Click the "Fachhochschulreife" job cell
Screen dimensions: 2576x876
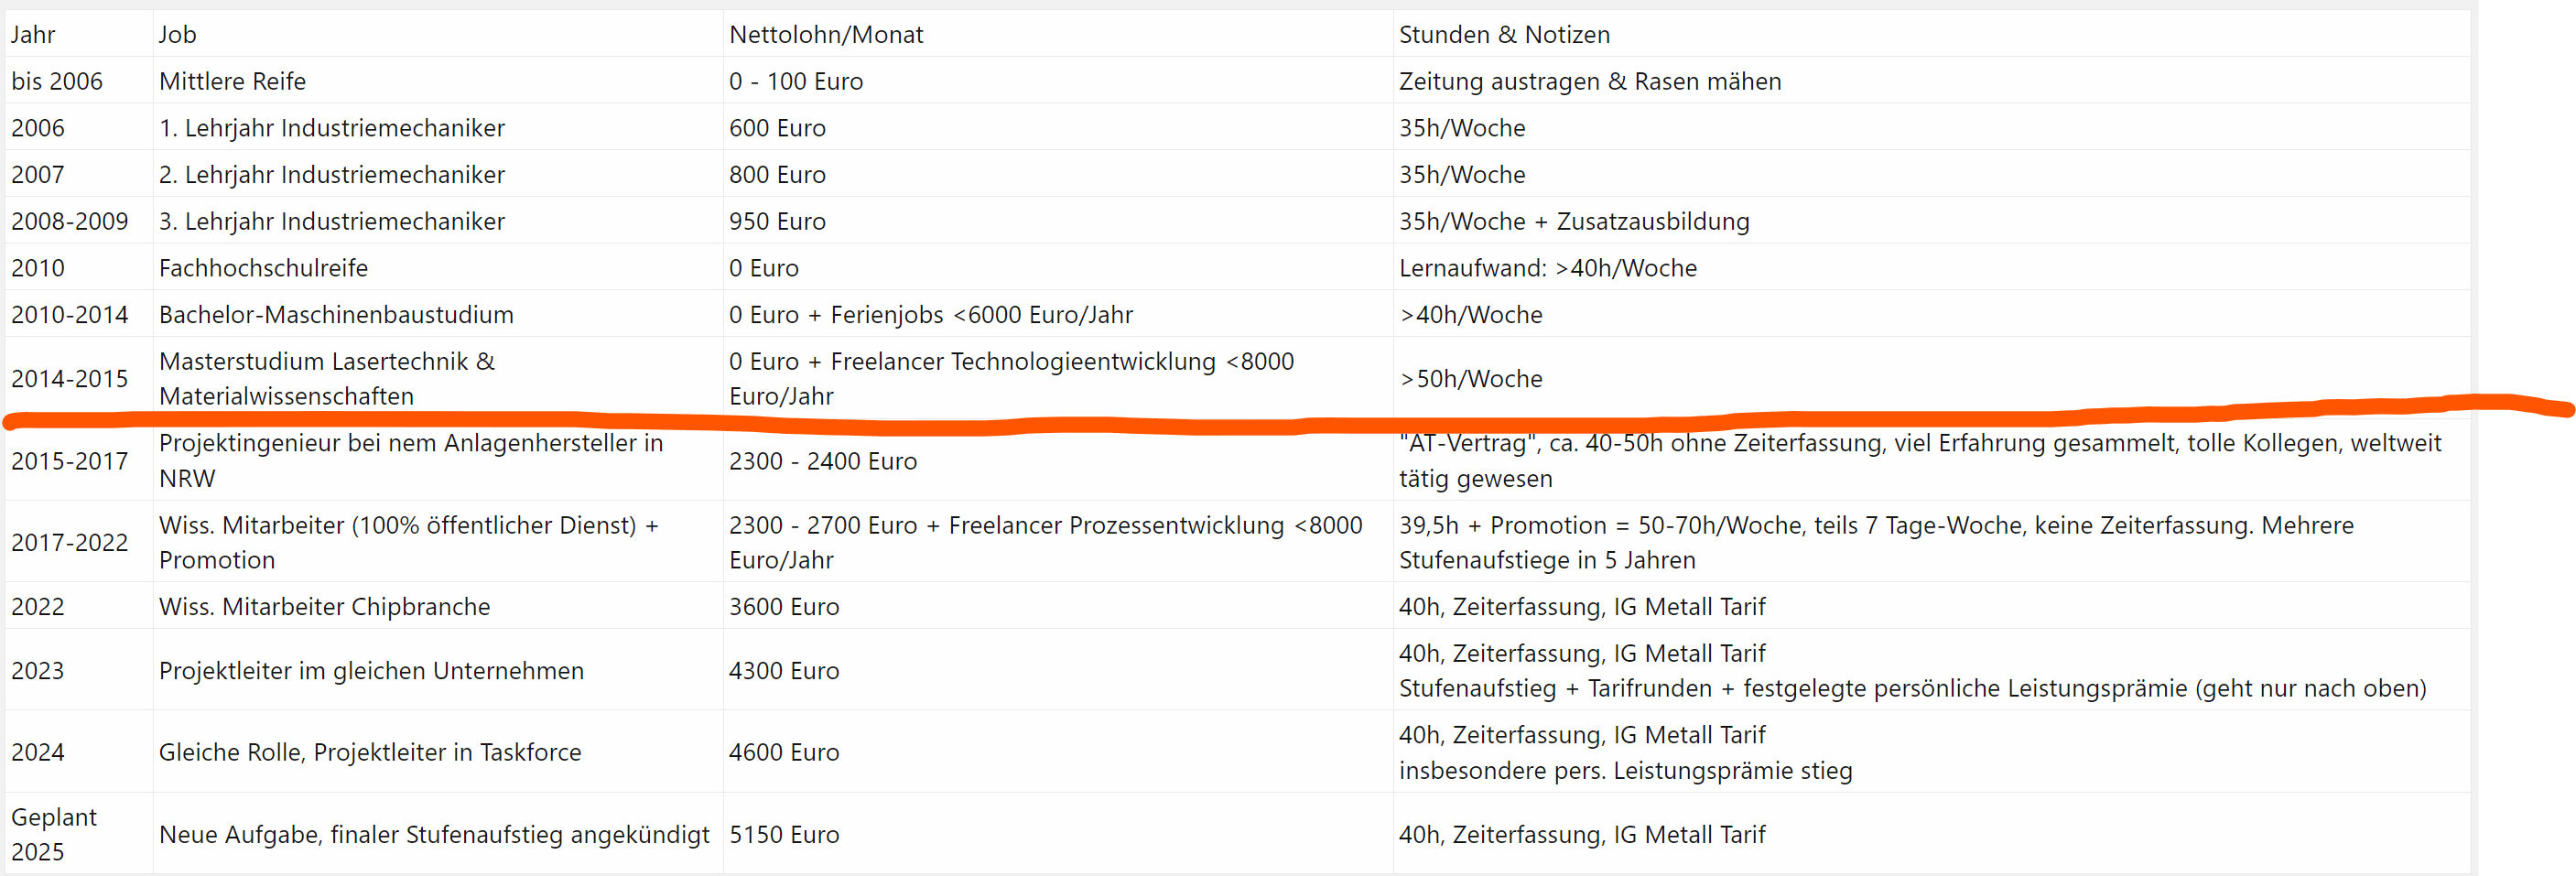[x=263, y=268]
